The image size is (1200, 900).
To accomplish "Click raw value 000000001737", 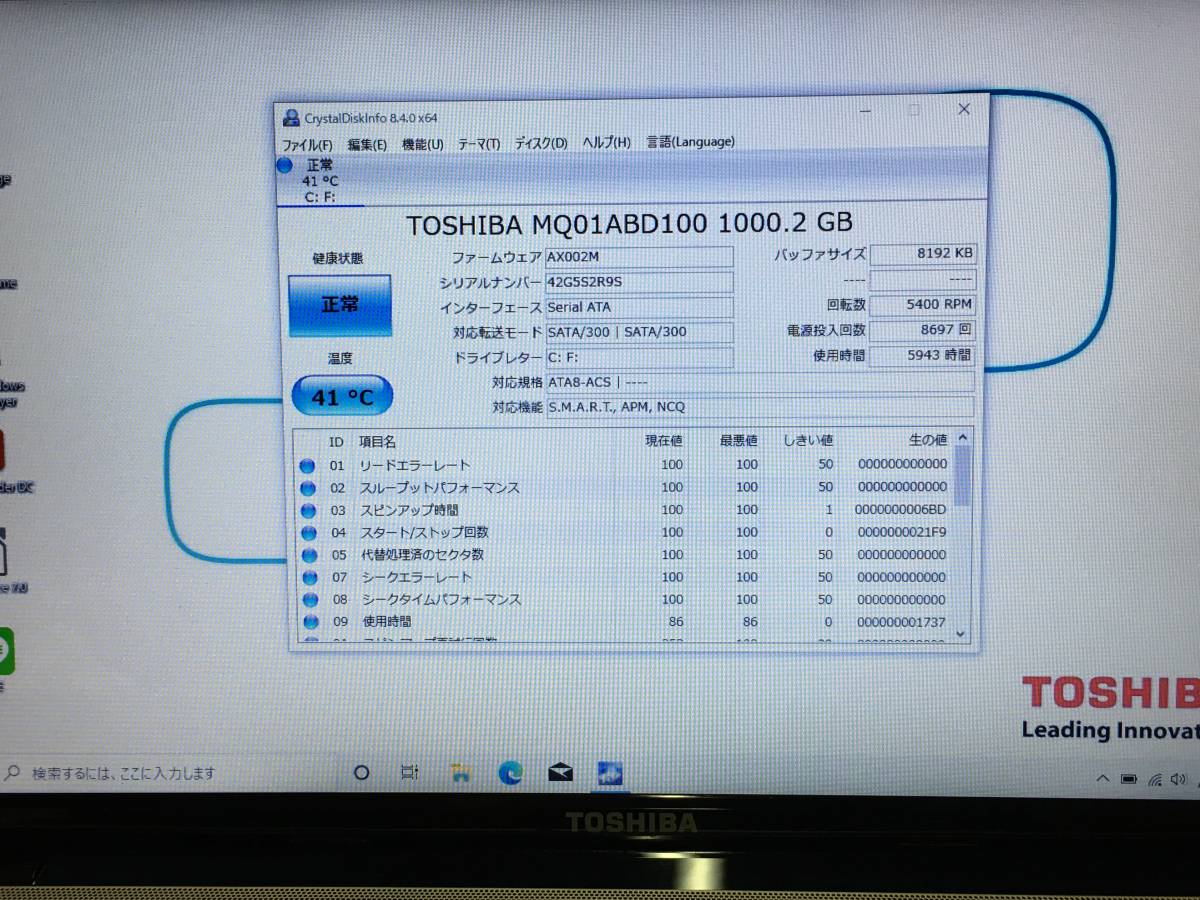I will click(x=901, y=622).
